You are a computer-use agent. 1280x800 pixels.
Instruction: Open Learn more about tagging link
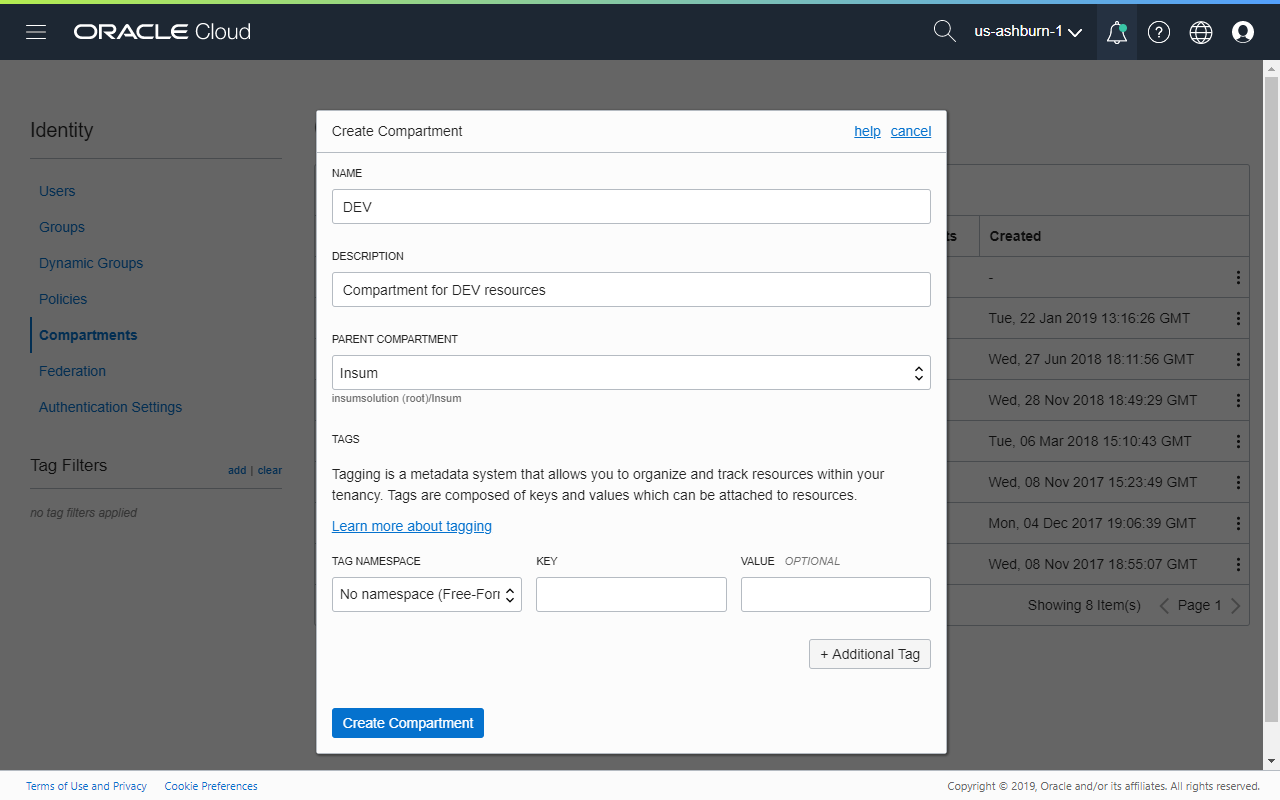tap(412, 526)
